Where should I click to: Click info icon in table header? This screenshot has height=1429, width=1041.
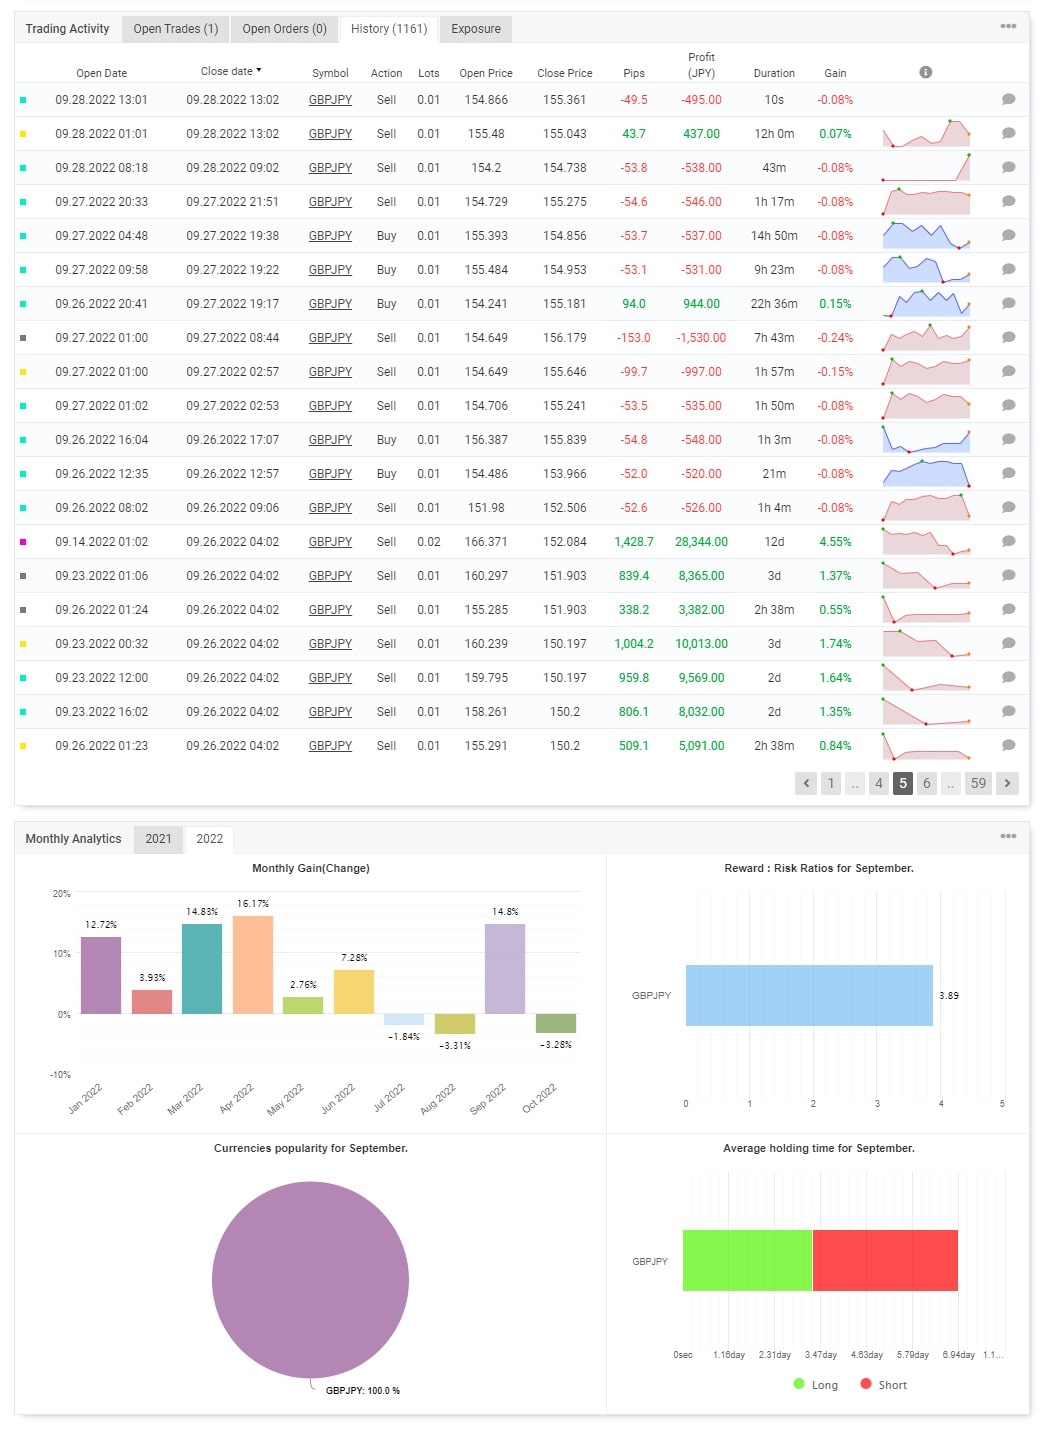(925, 72)
